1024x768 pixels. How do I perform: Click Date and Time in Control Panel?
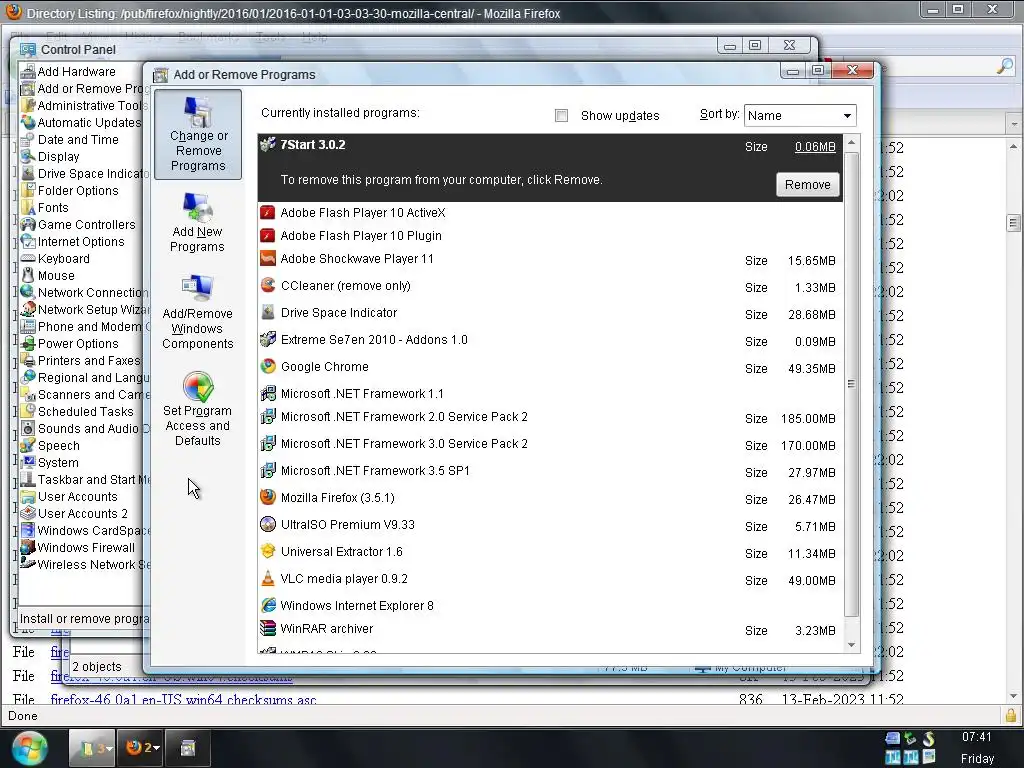70,140
